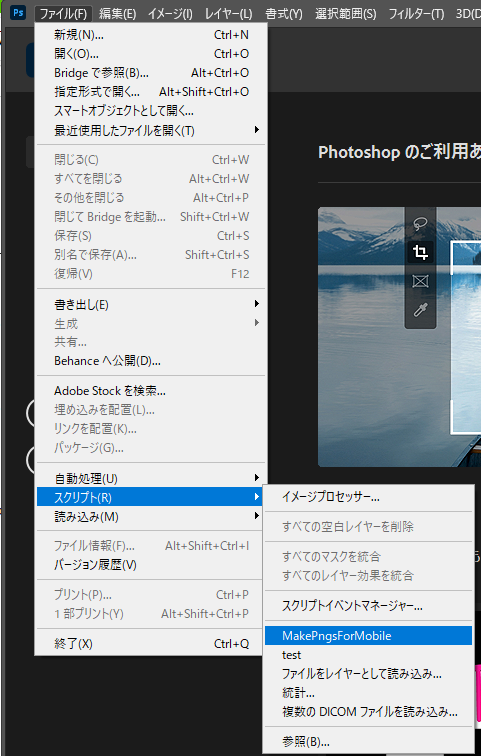Viewport: 481px width, 756px height.
Task: Choose 参照(B)... to browse scripts
Action: point(369,742)
